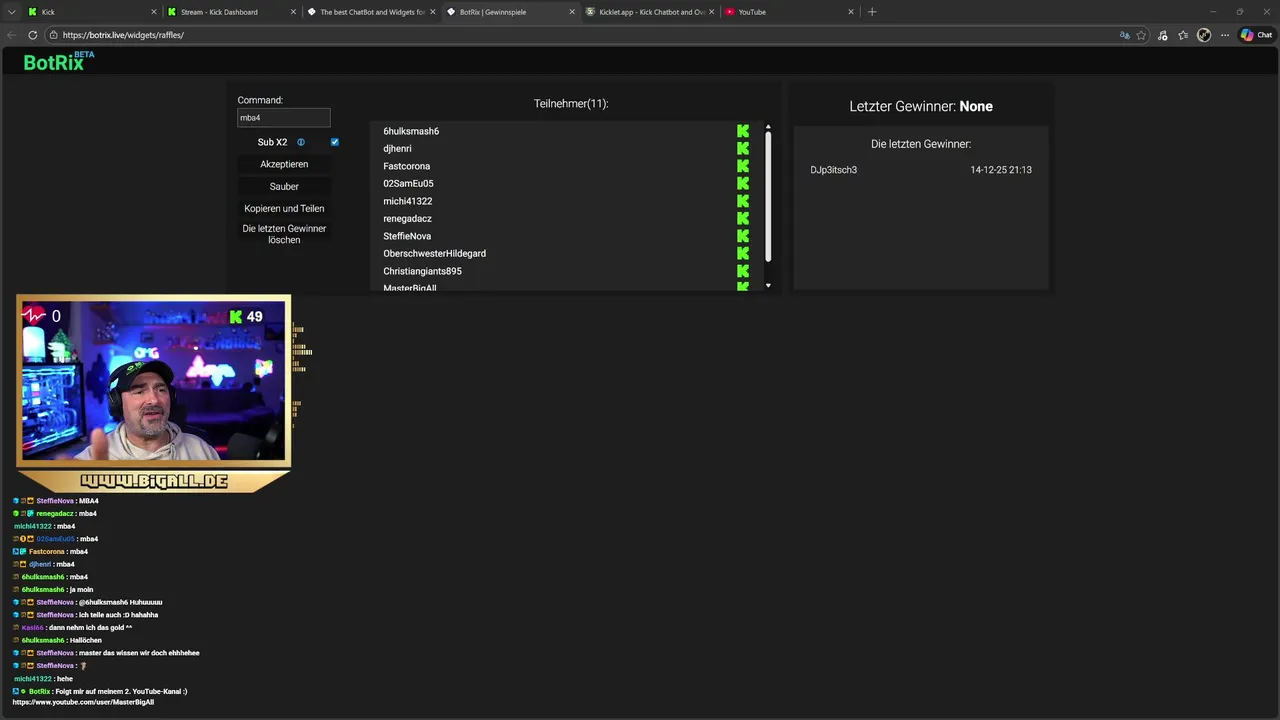Select participant renegadacz in the list

coord(407,219)
